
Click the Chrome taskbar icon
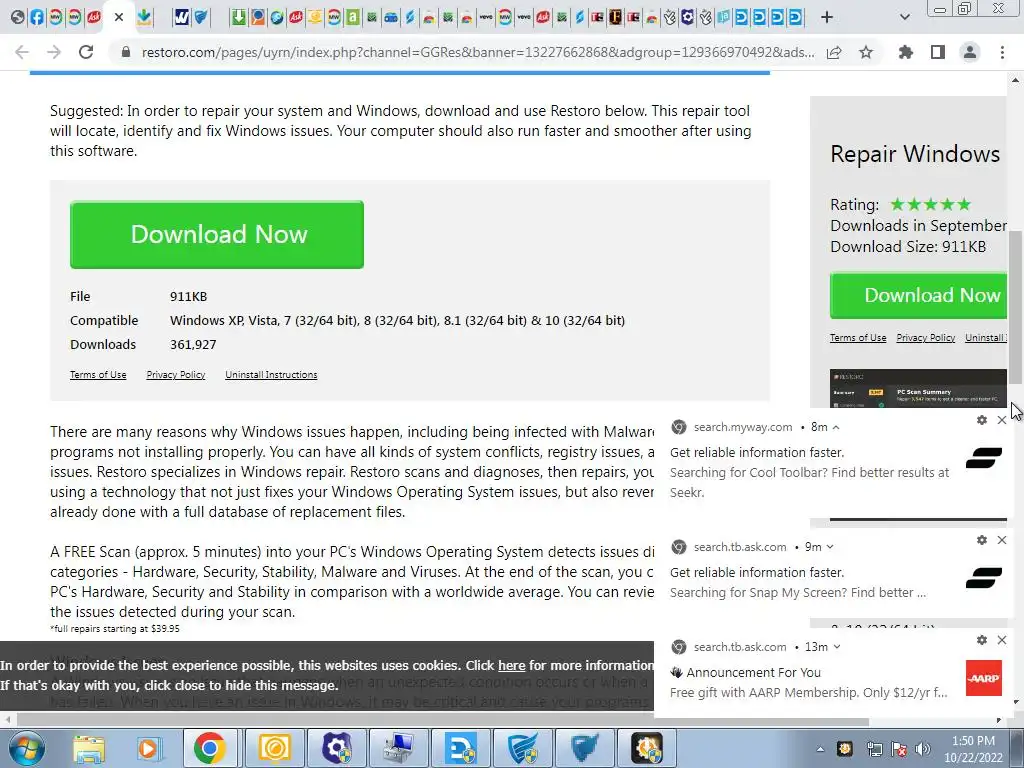pos(209,748)
